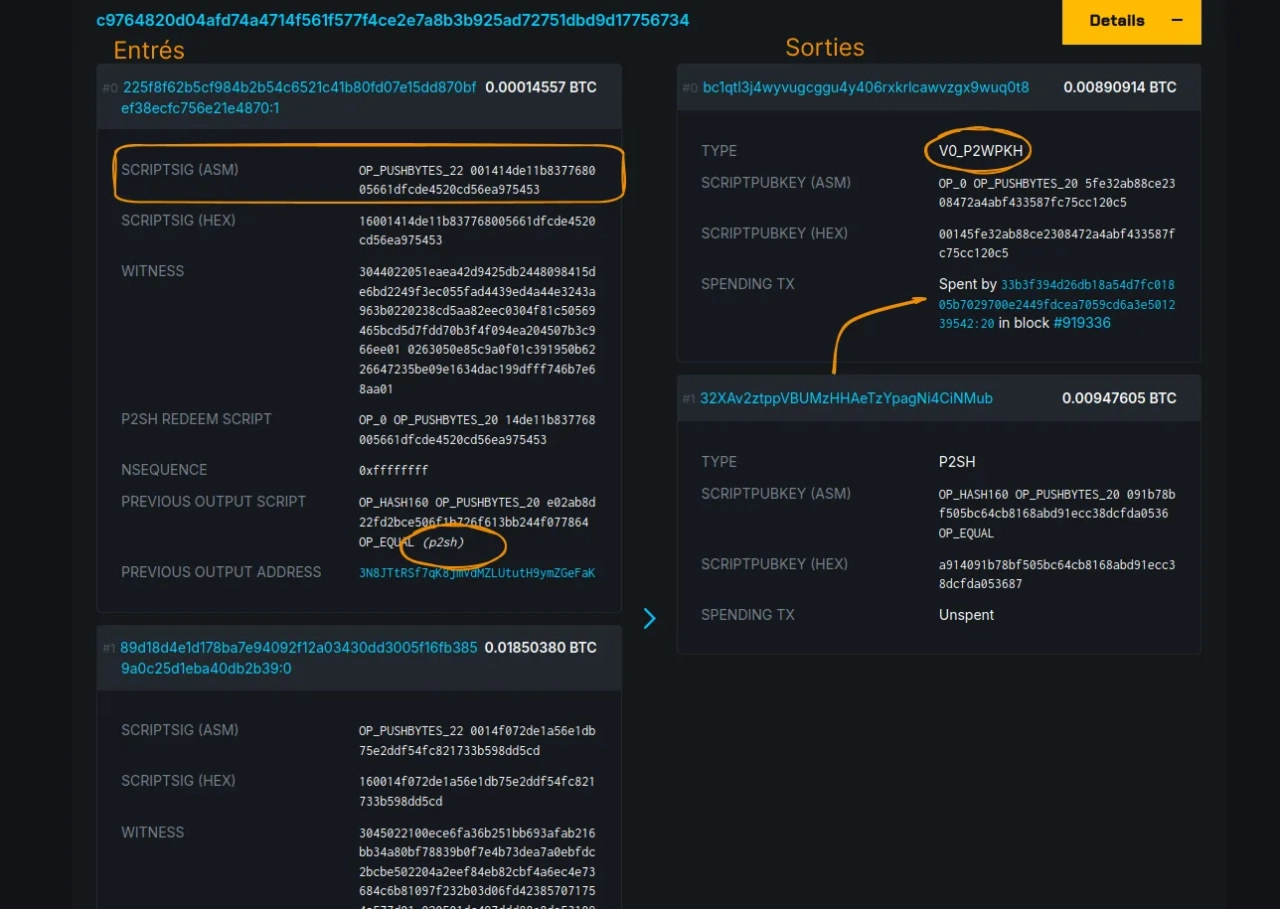Open output address 32XAv2ztpp link
The width and height of the screenshot is (1280, 909).
tap(846, 398)
